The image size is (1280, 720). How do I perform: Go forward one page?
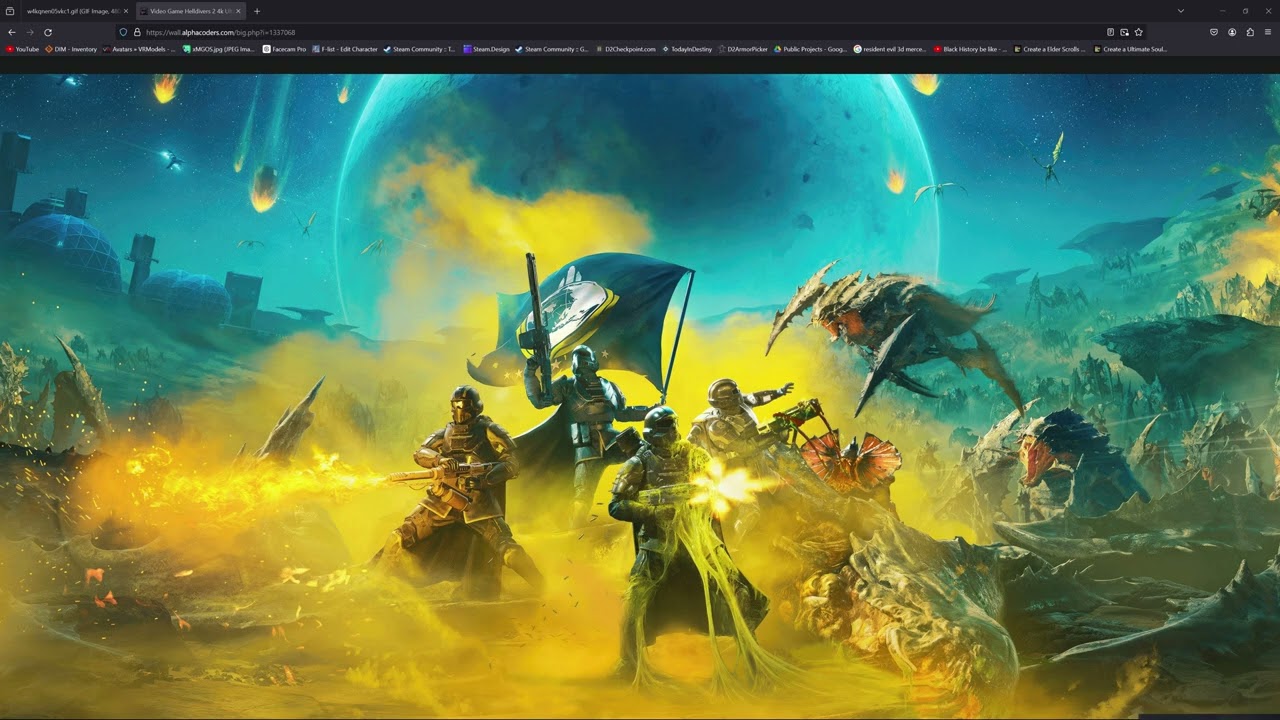coord(30,32)
